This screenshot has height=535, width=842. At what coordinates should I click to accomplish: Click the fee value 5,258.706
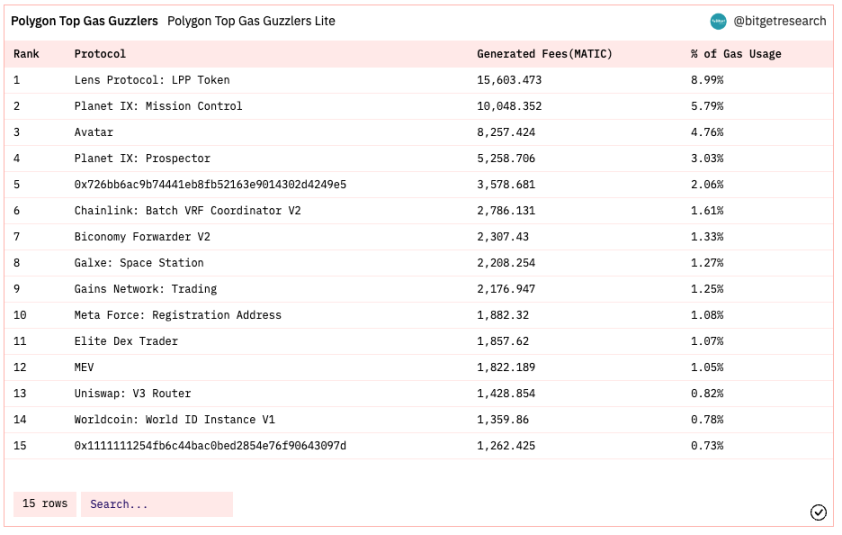coord(506,158)
